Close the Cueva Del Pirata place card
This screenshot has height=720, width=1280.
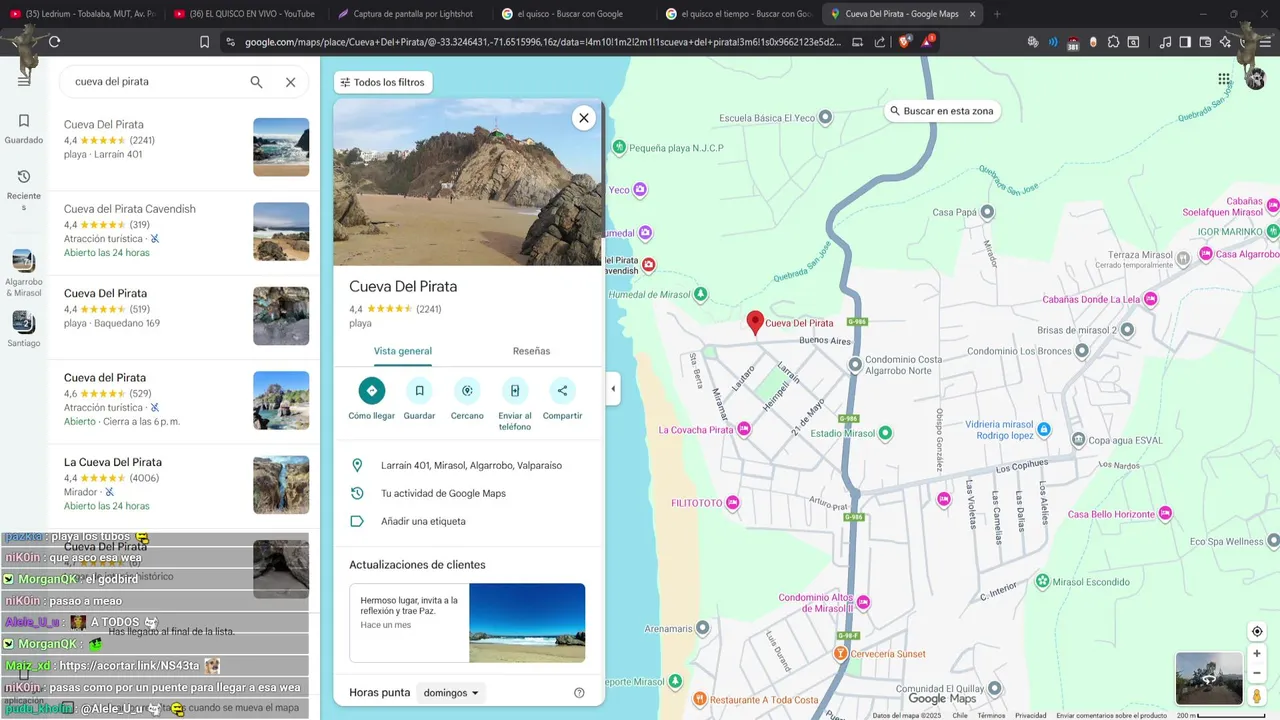584,118
